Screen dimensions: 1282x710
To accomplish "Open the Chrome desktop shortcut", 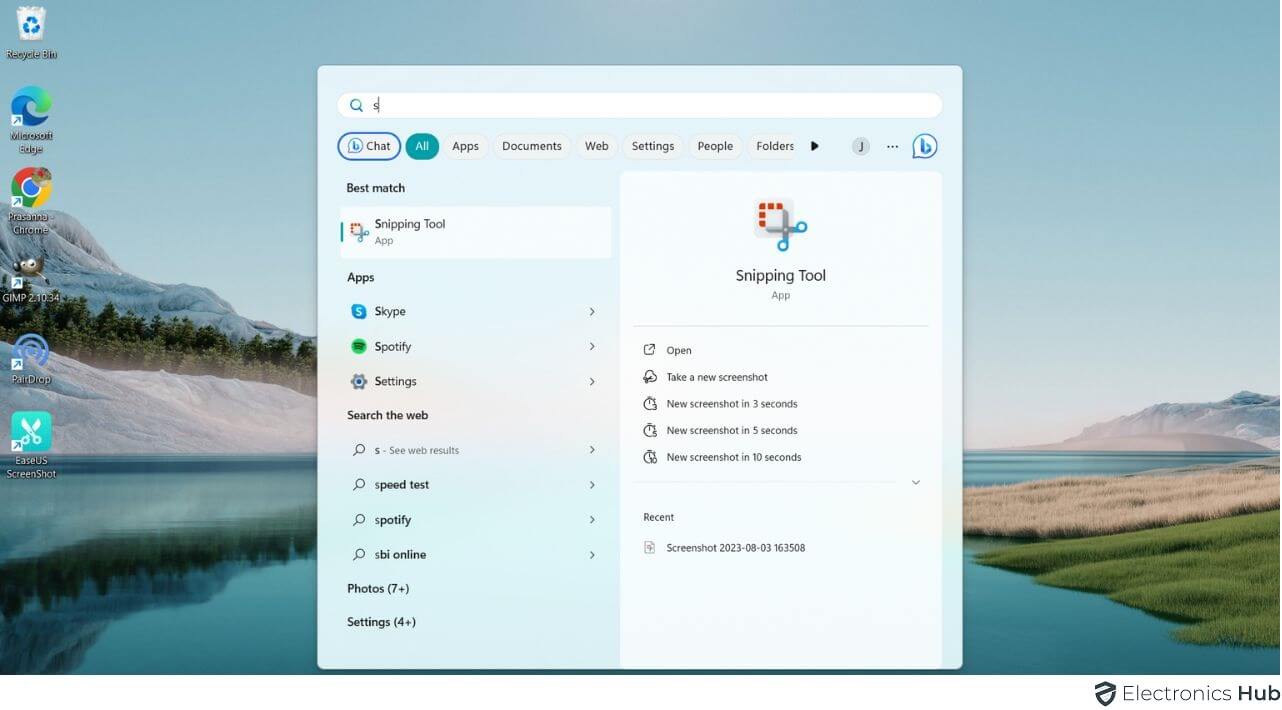I will (31, 189).
